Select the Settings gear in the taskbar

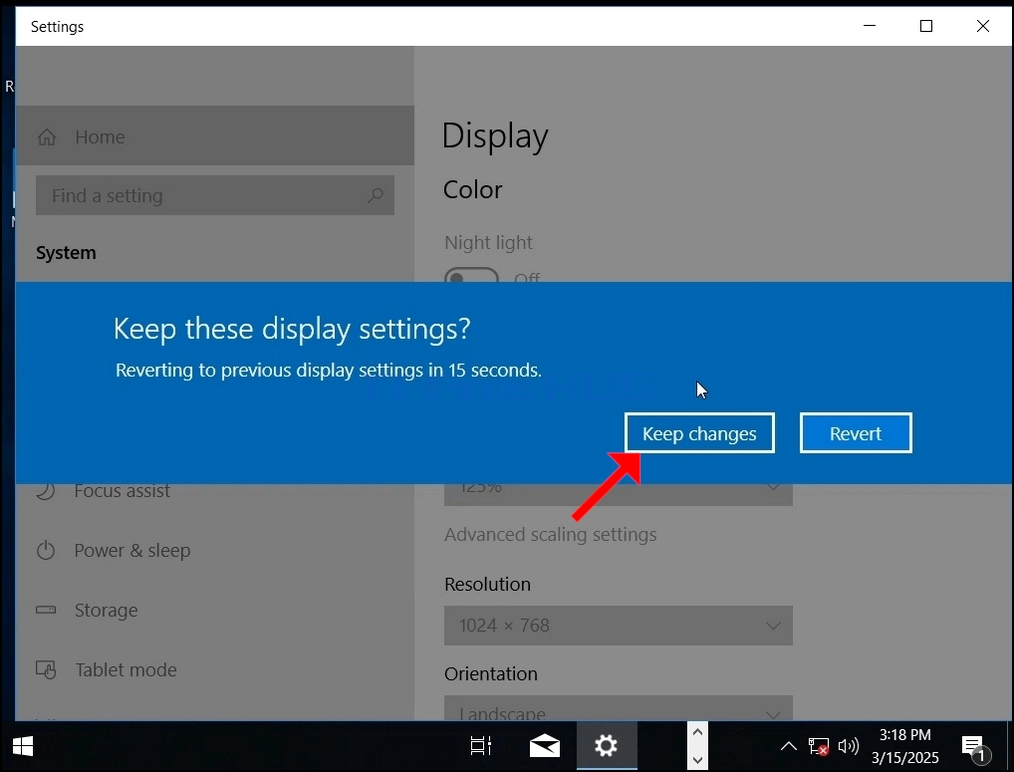click(606, 746)
